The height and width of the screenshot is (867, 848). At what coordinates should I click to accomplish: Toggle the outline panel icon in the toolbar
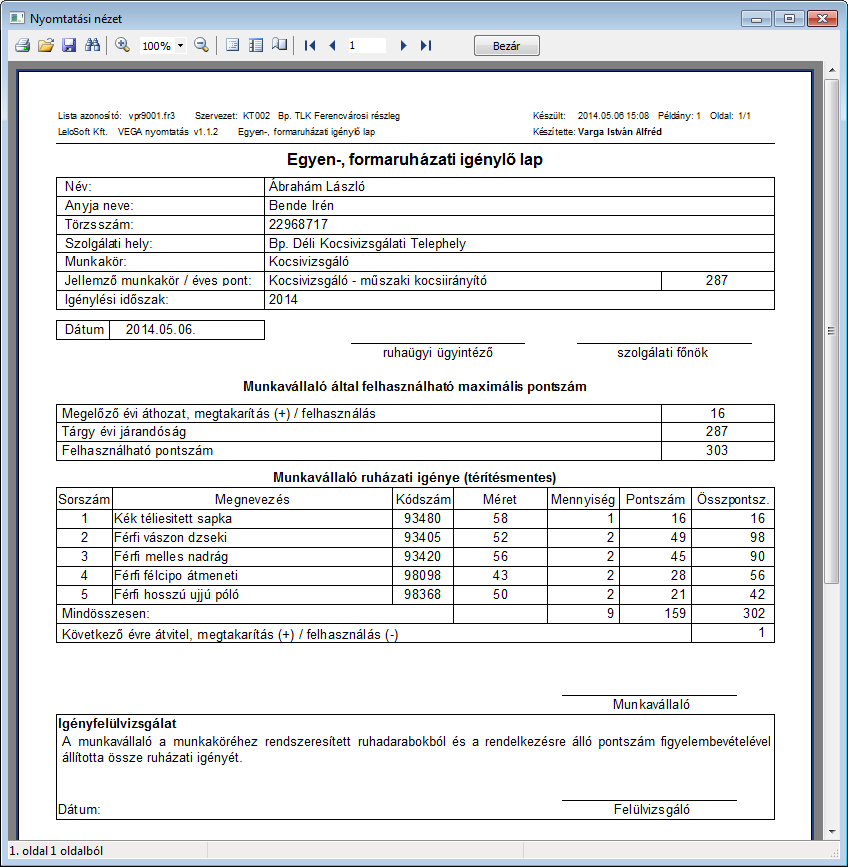pos(256,45)
